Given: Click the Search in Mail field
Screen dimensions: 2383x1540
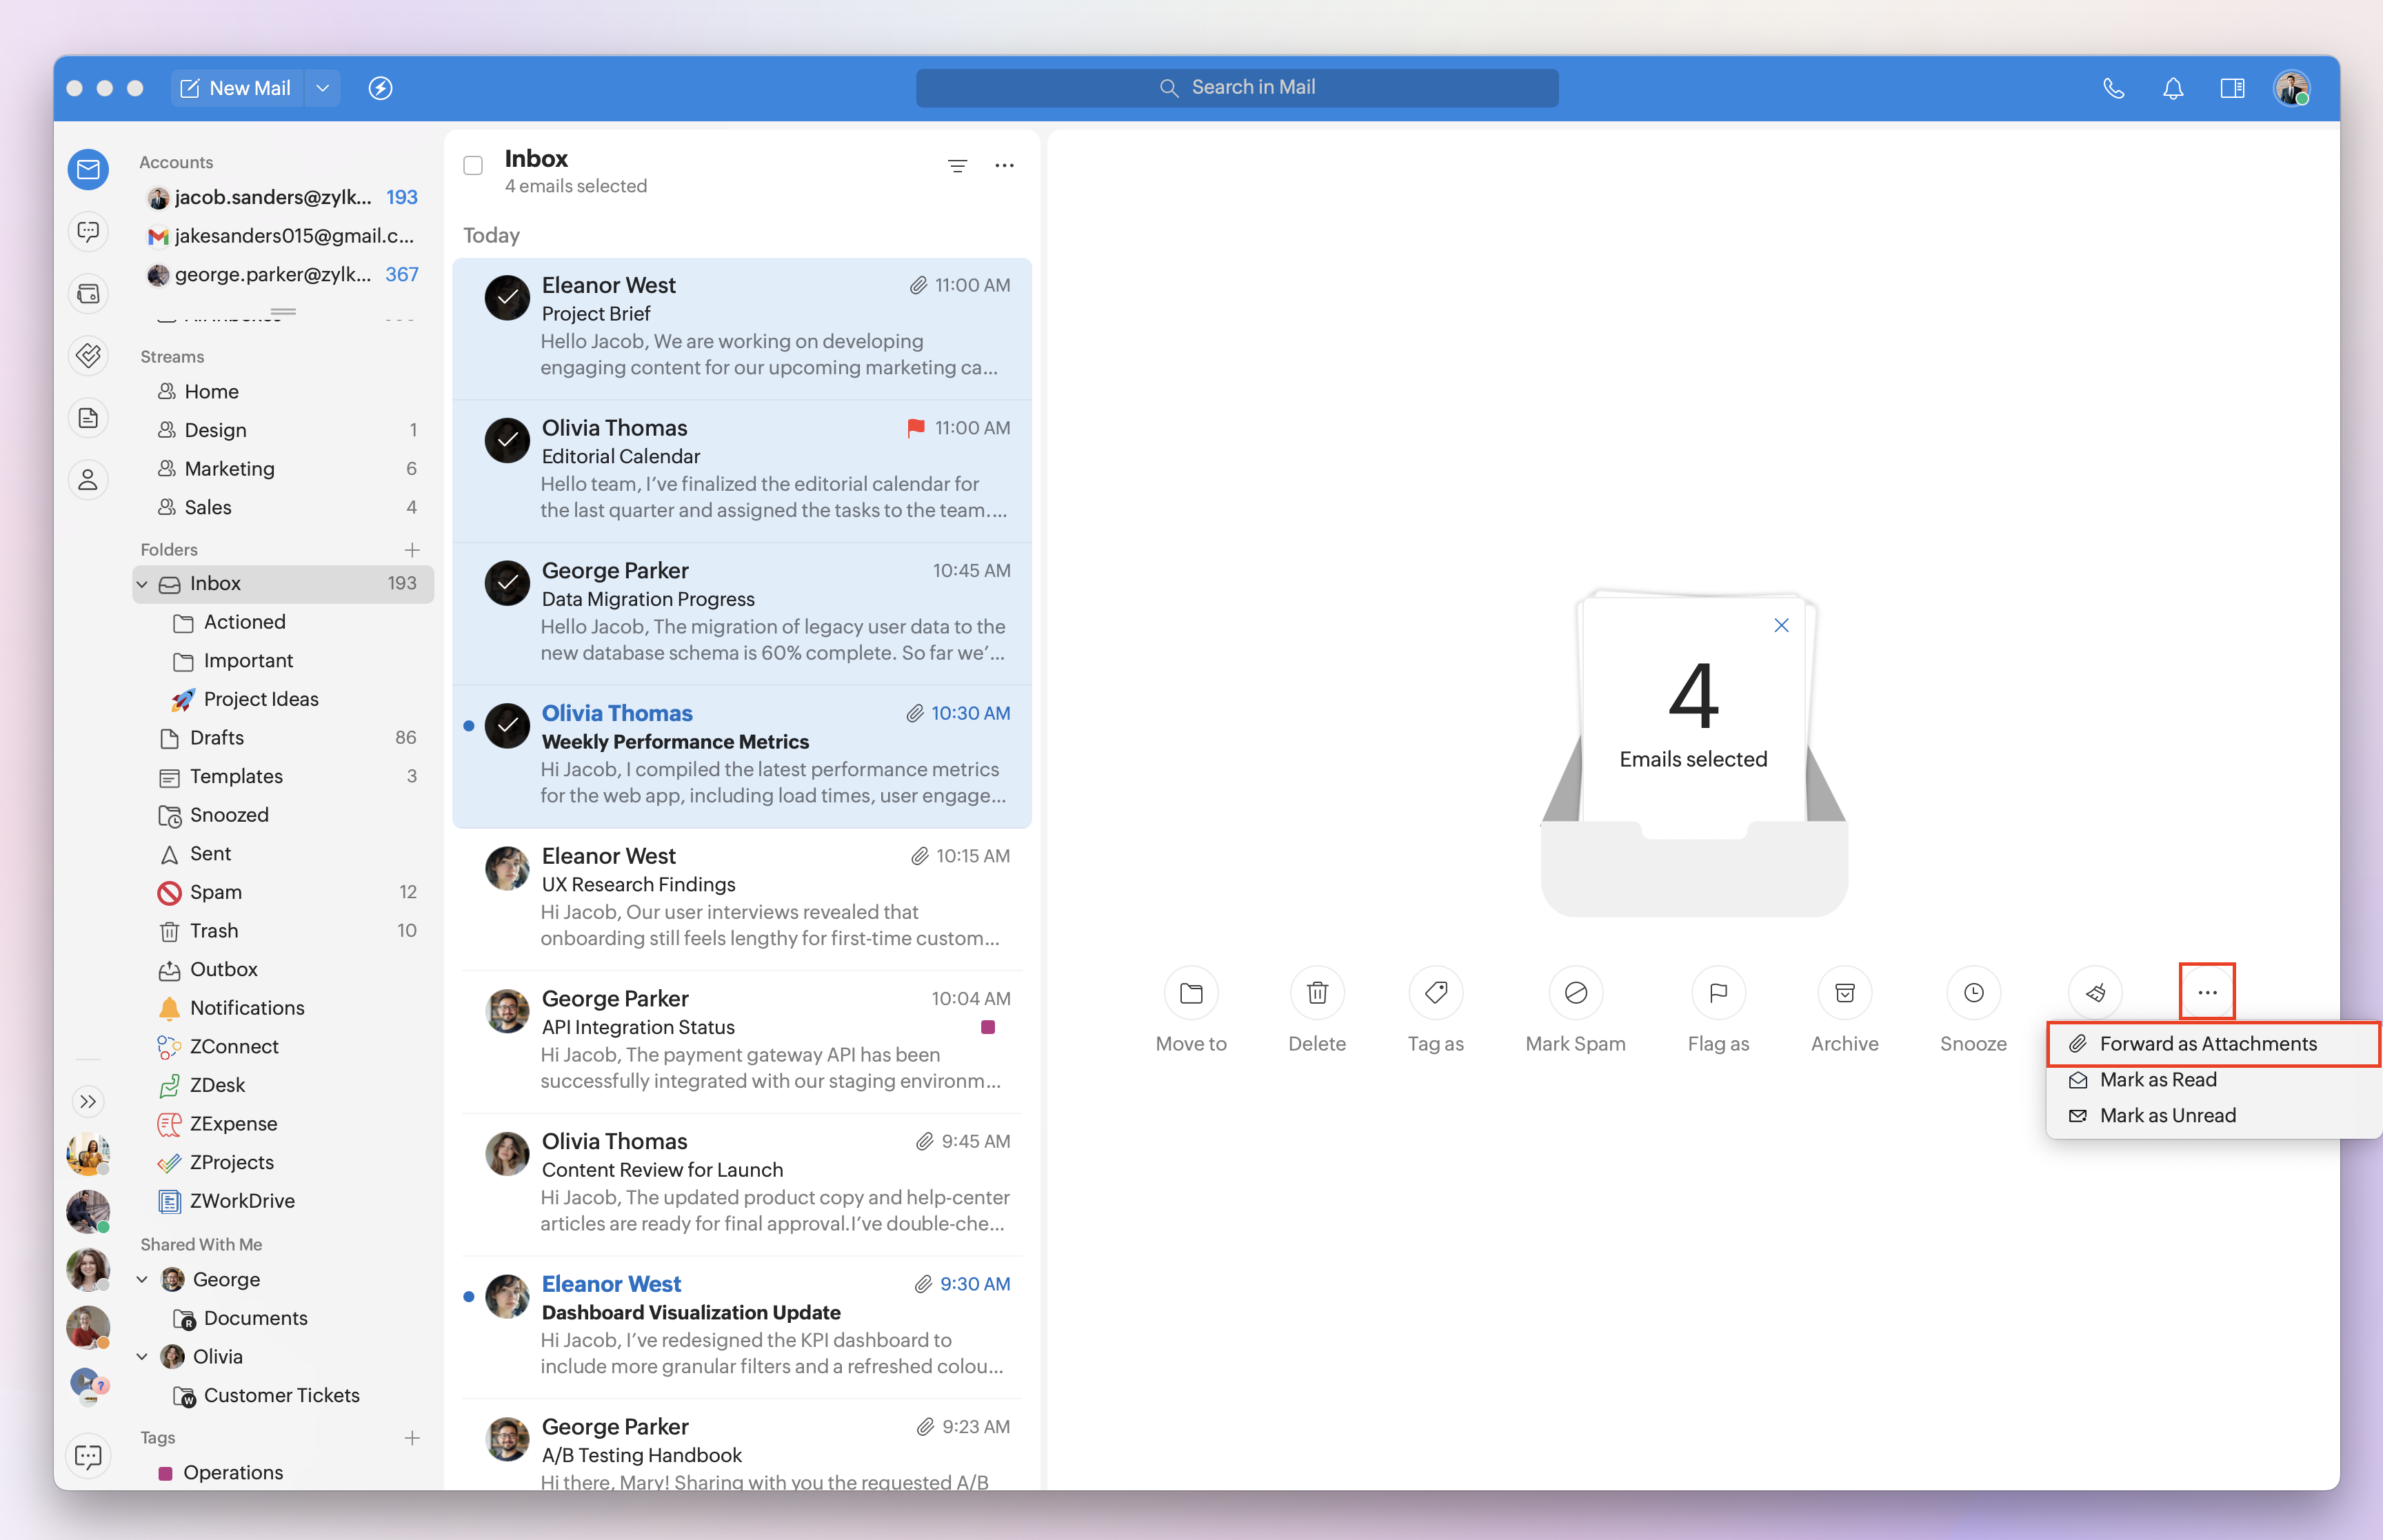Looking at the screenshot, I should tap(1236, 88).
